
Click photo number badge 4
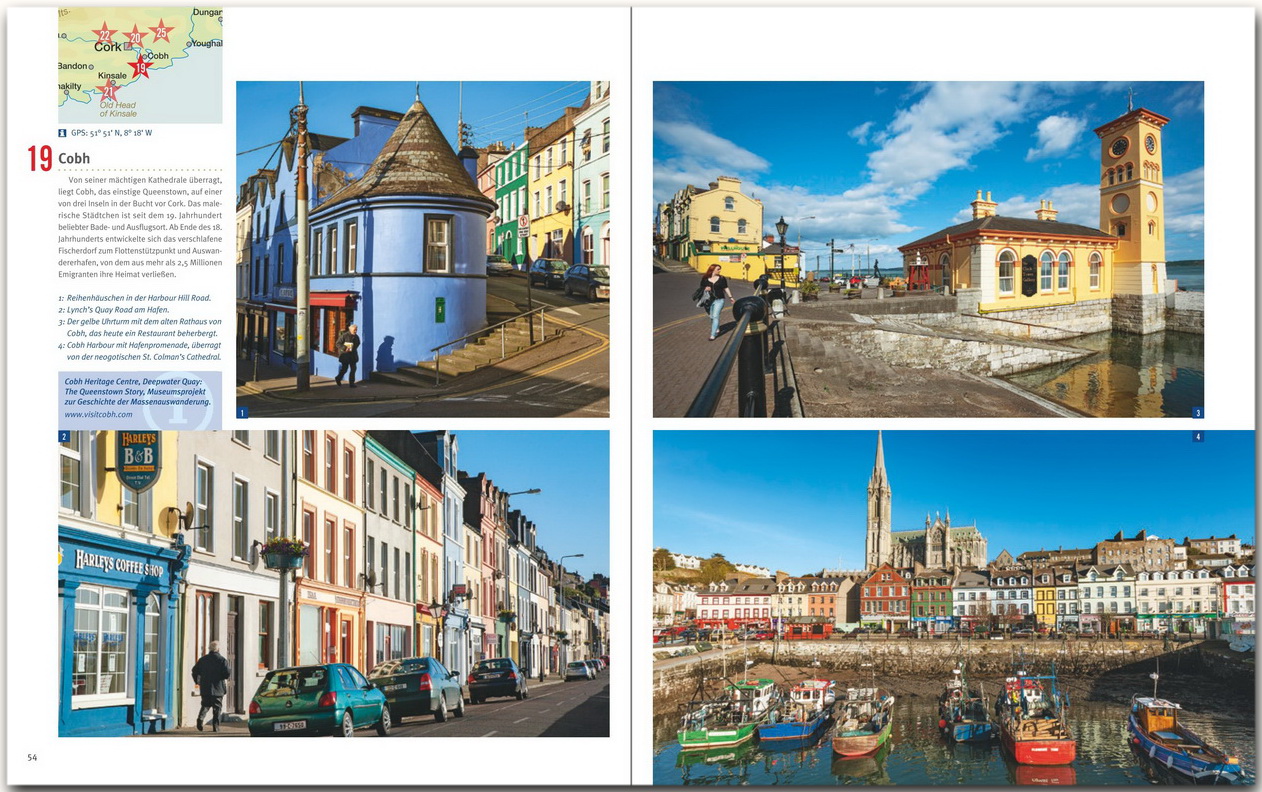1198,437
